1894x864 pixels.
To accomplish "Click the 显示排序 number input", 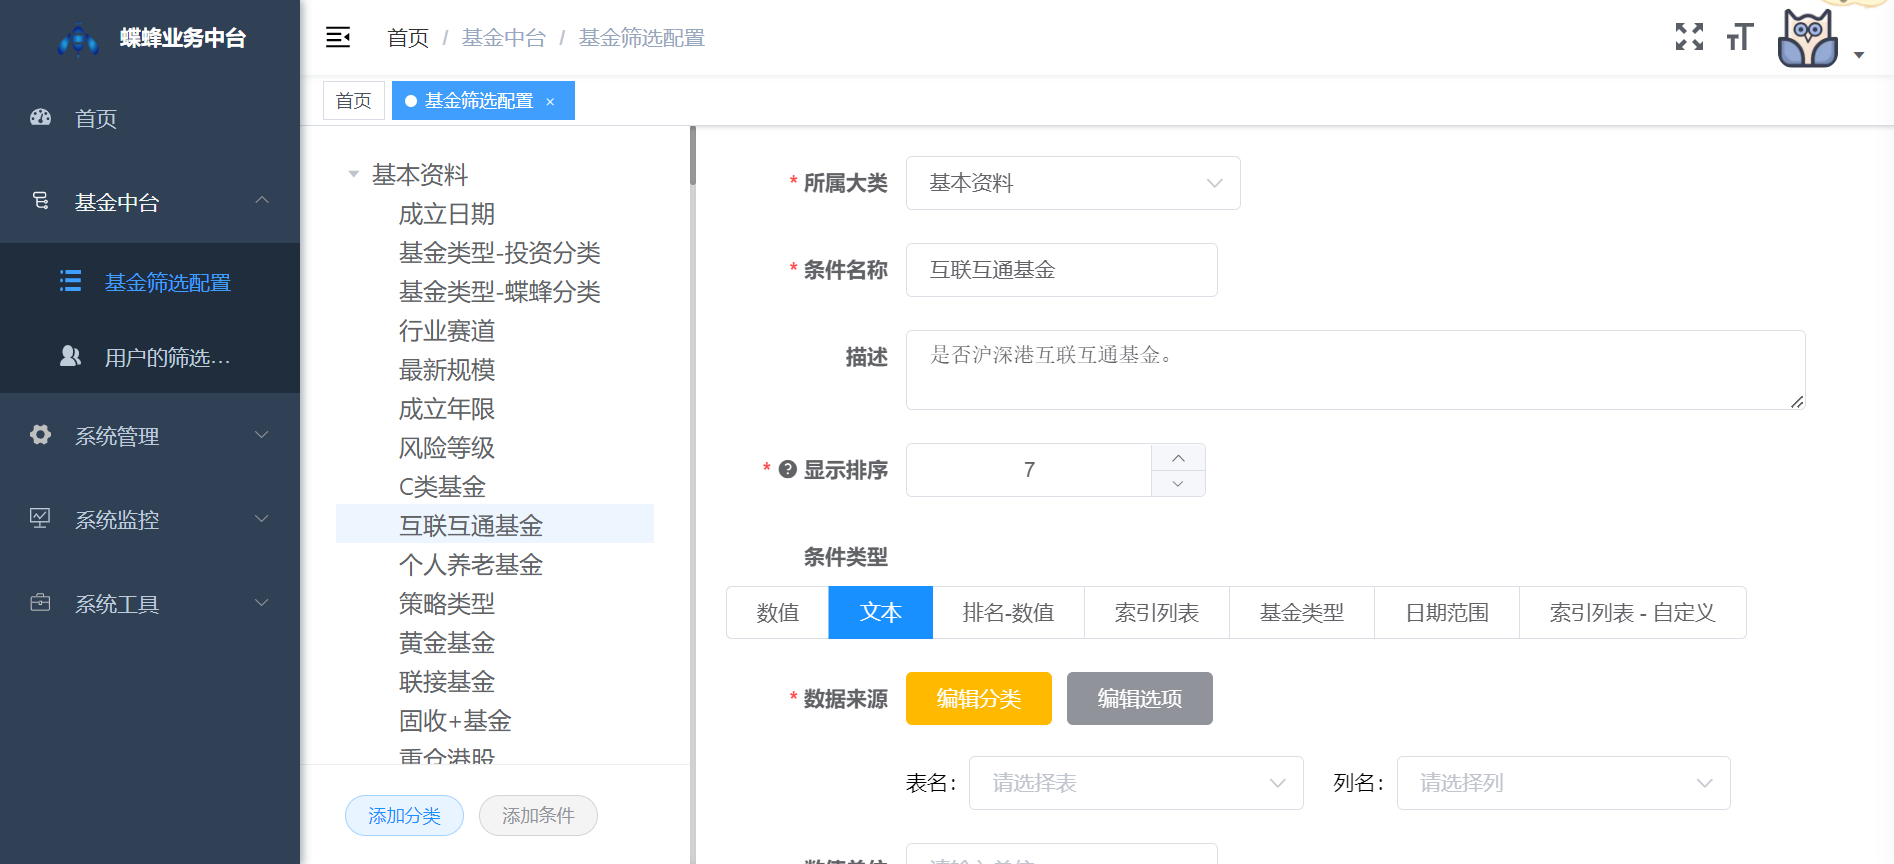I will [x=1029, y=470].
